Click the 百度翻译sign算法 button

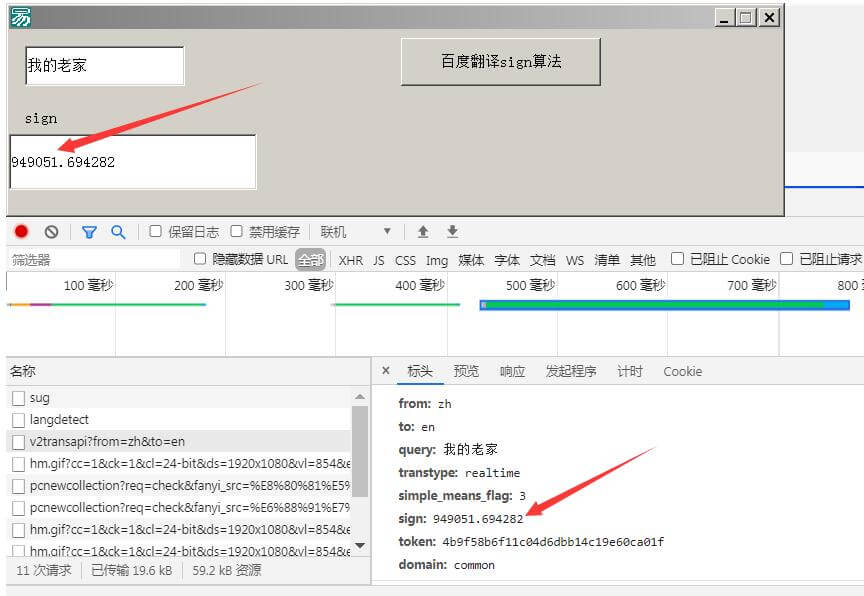click(500, 62)
